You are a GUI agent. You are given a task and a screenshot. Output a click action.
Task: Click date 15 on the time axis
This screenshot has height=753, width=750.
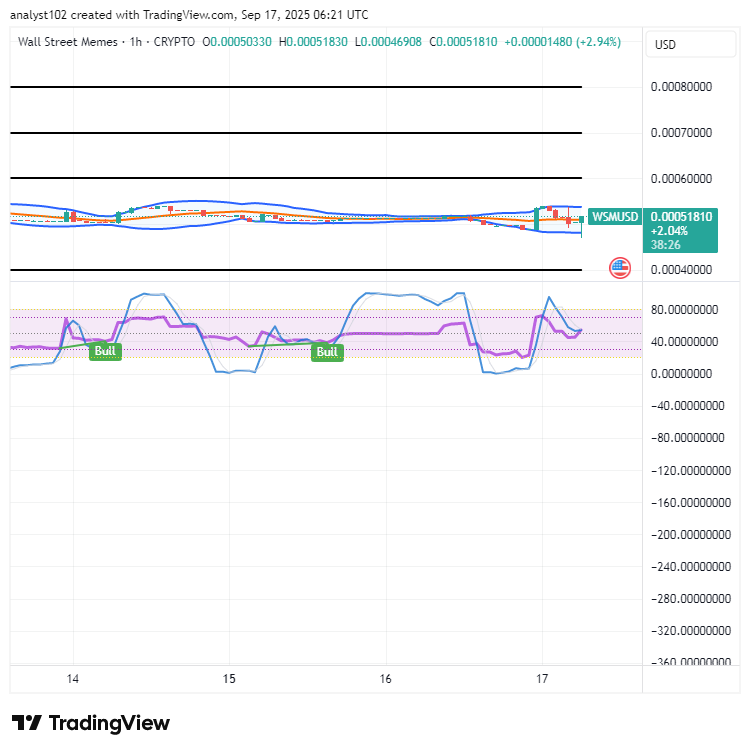[229, 679]
